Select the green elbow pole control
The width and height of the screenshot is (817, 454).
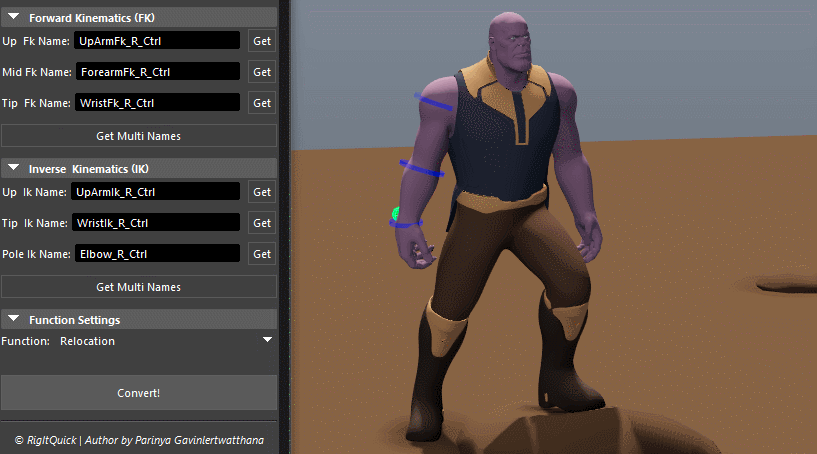(395, 213)
